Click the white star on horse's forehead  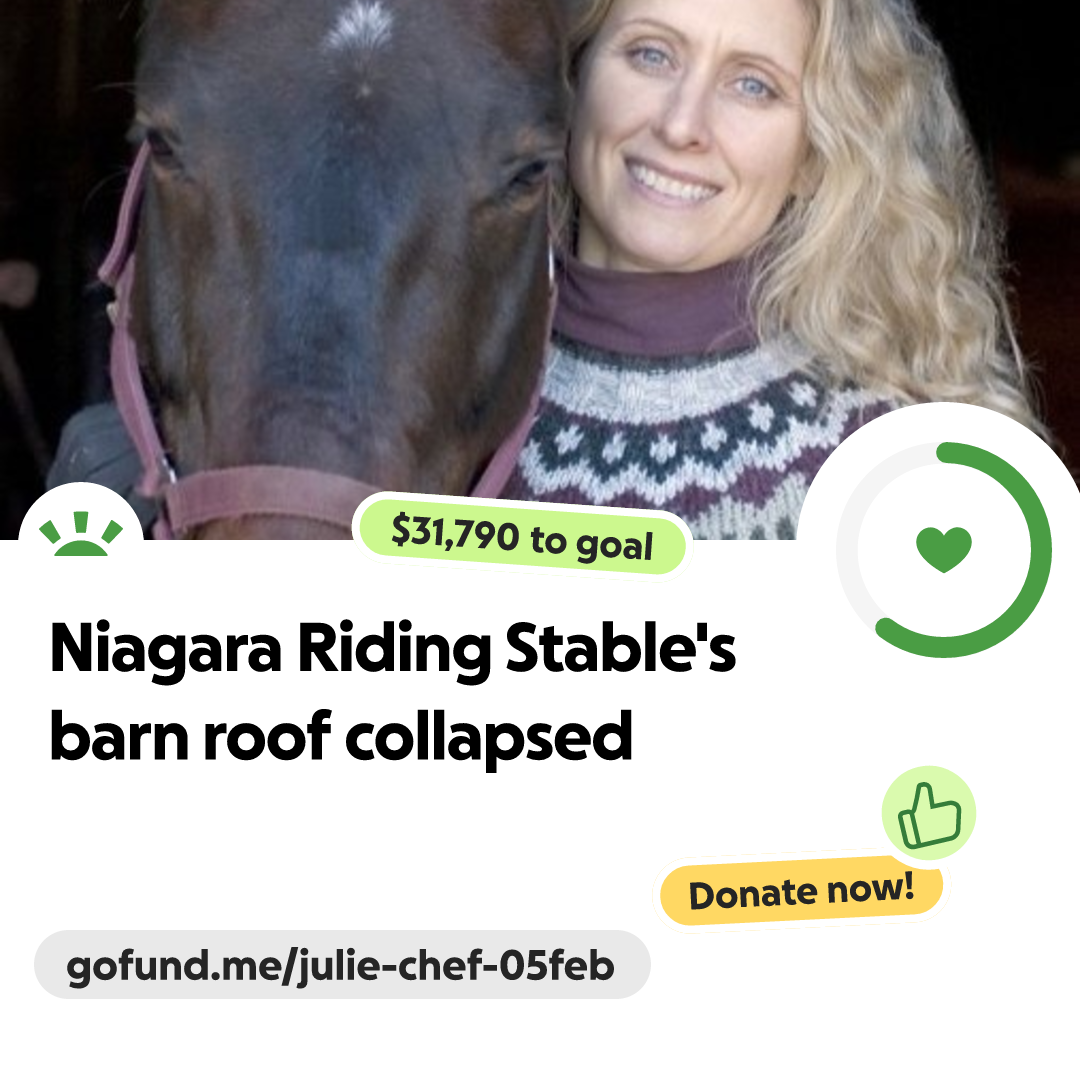click(360, 26)
